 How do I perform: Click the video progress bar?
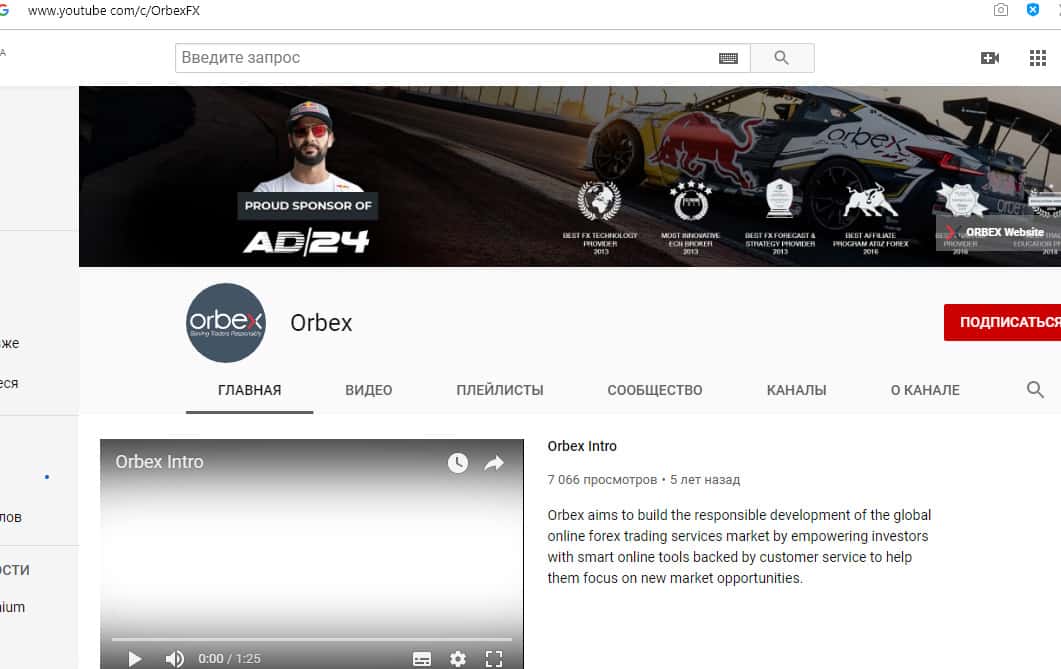point(312,639)
